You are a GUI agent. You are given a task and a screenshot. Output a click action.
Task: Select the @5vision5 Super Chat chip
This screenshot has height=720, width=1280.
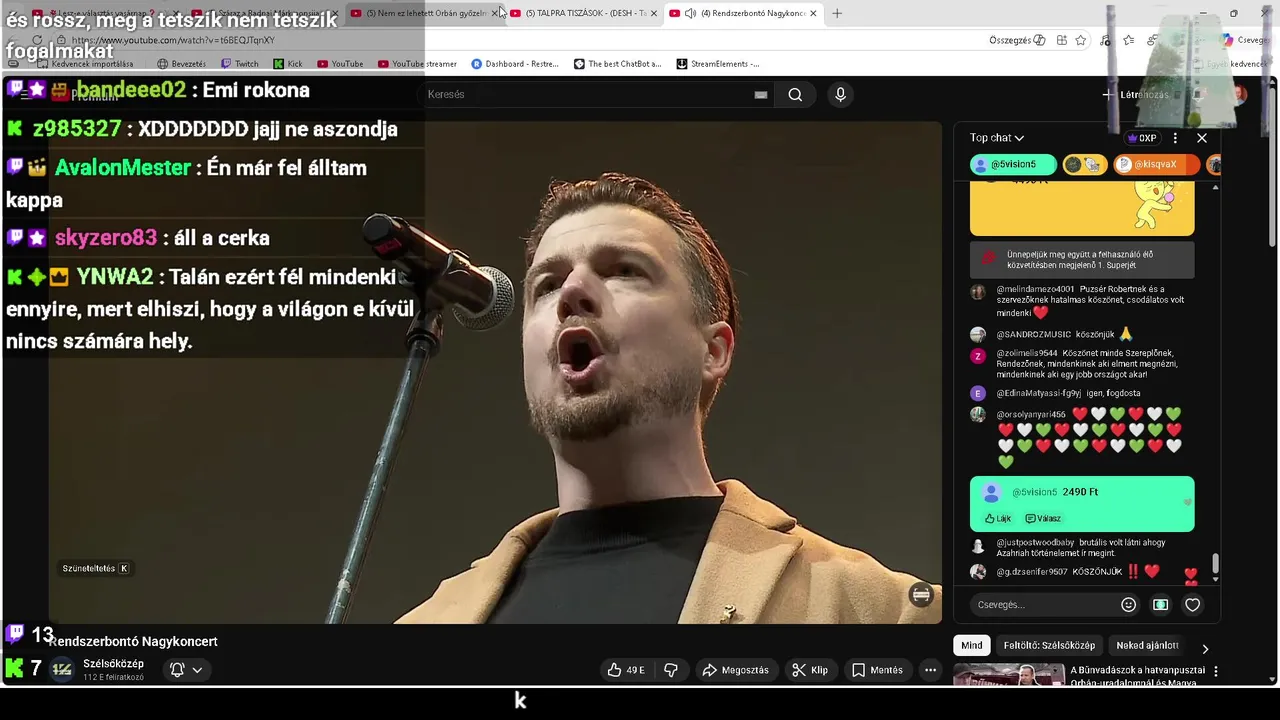(x=1013, y=164)
